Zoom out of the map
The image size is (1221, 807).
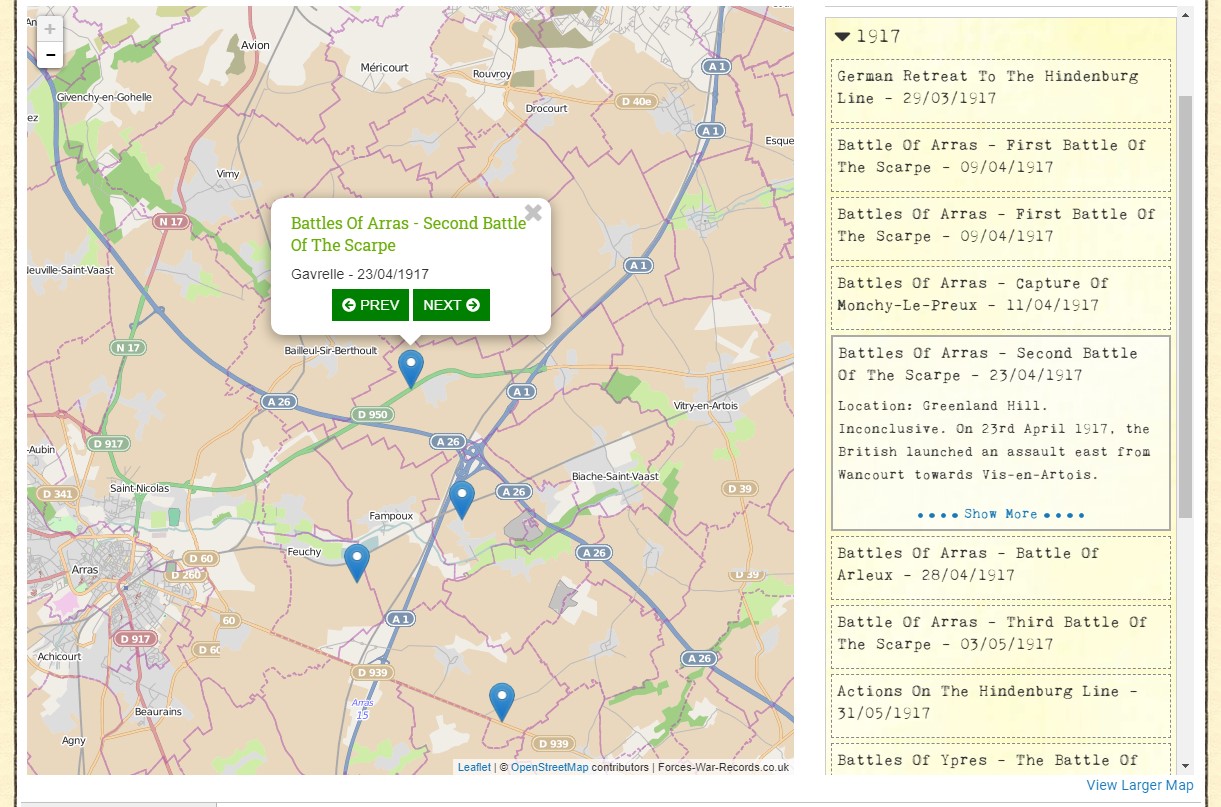coord(50,55)
